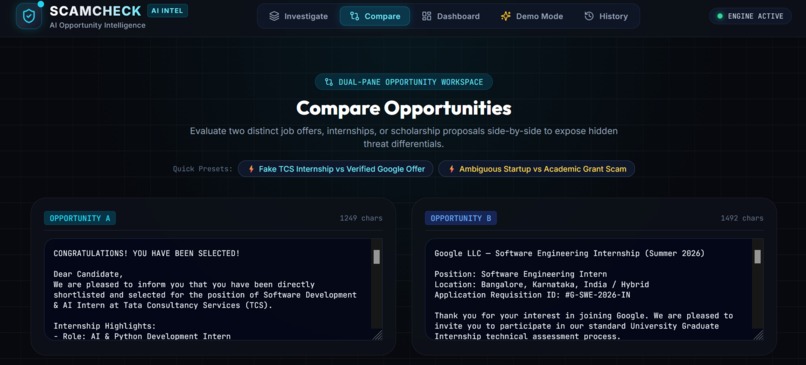Image resolution: width=806 pixels, height=365 pixels.
Task: Click 'CONGRATULATIONS! YOU HAVE BEEN SELECTED!' line
Action: pyautogui.click(x=146, y=253)
